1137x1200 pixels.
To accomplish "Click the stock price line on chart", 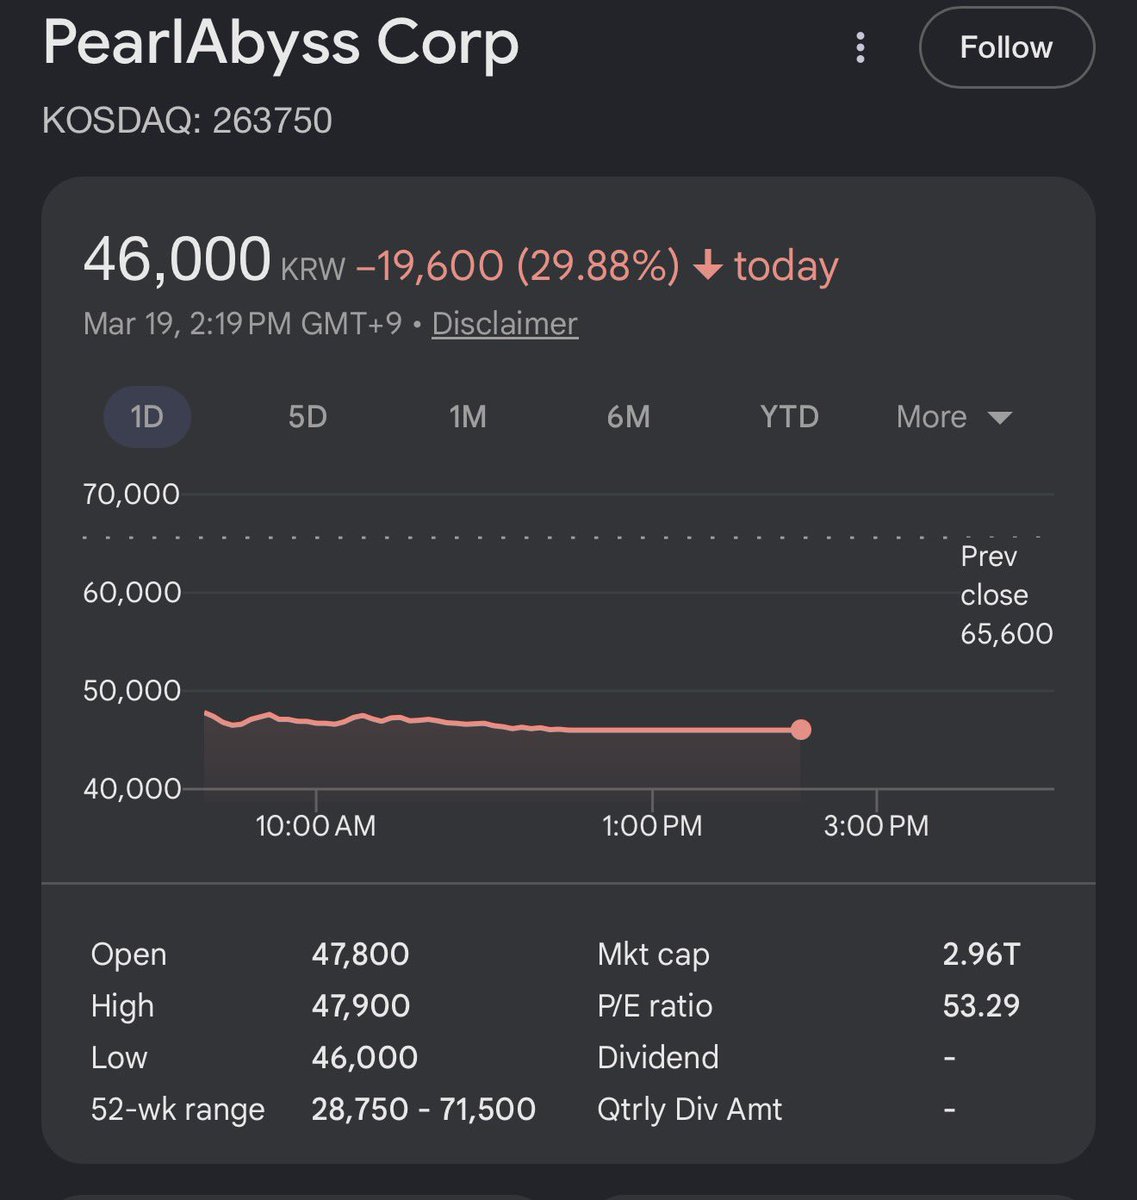I will click(500, 724).
